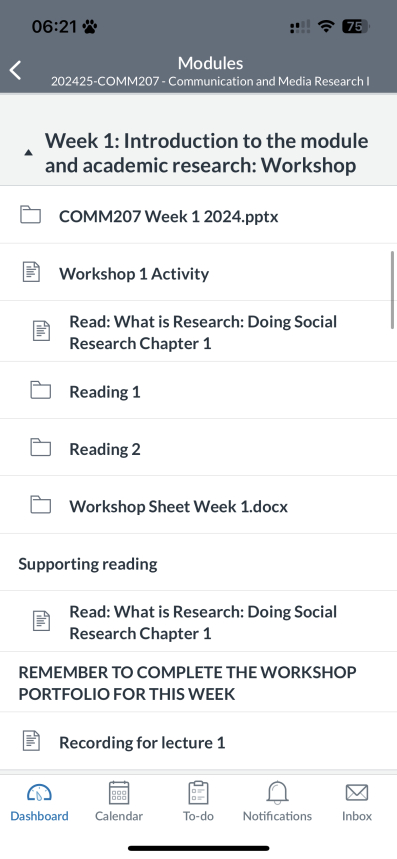Click the vertical scrollbar indicator
This screenshot has width=397, height=859.
(x=392, y=290)
